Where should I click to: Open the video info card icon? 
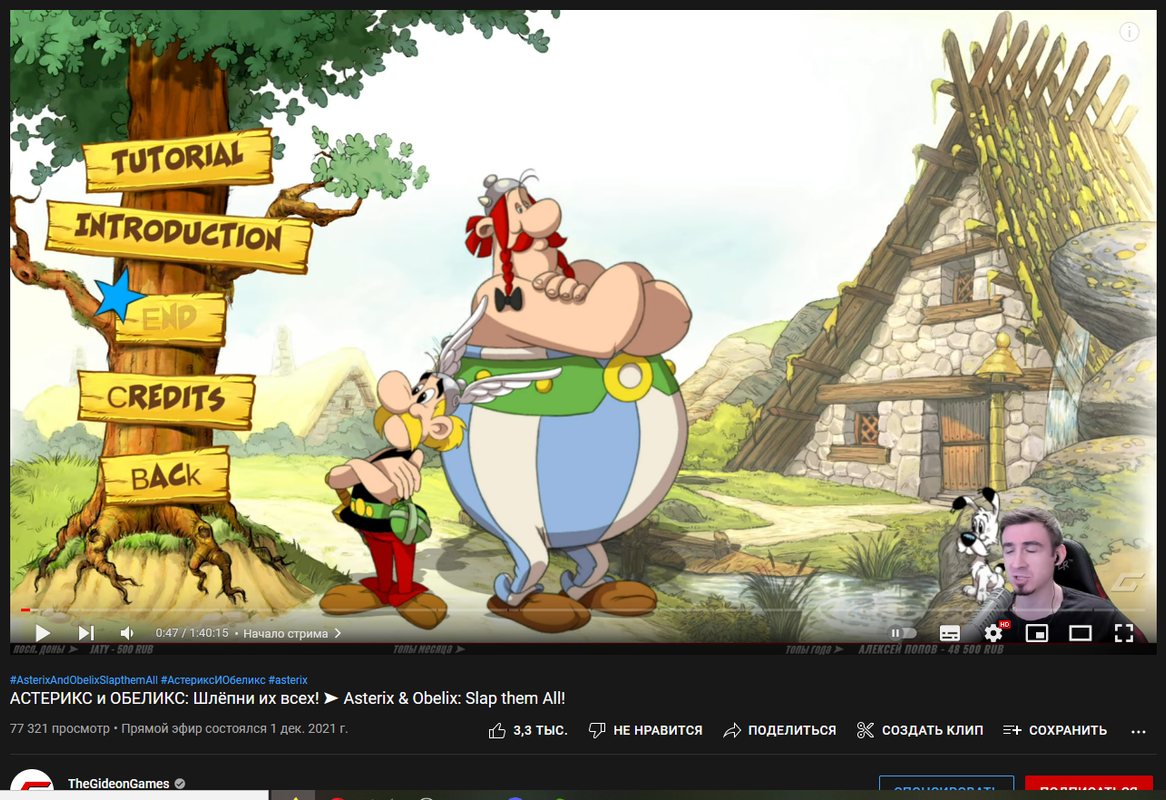pos(1129,32)
